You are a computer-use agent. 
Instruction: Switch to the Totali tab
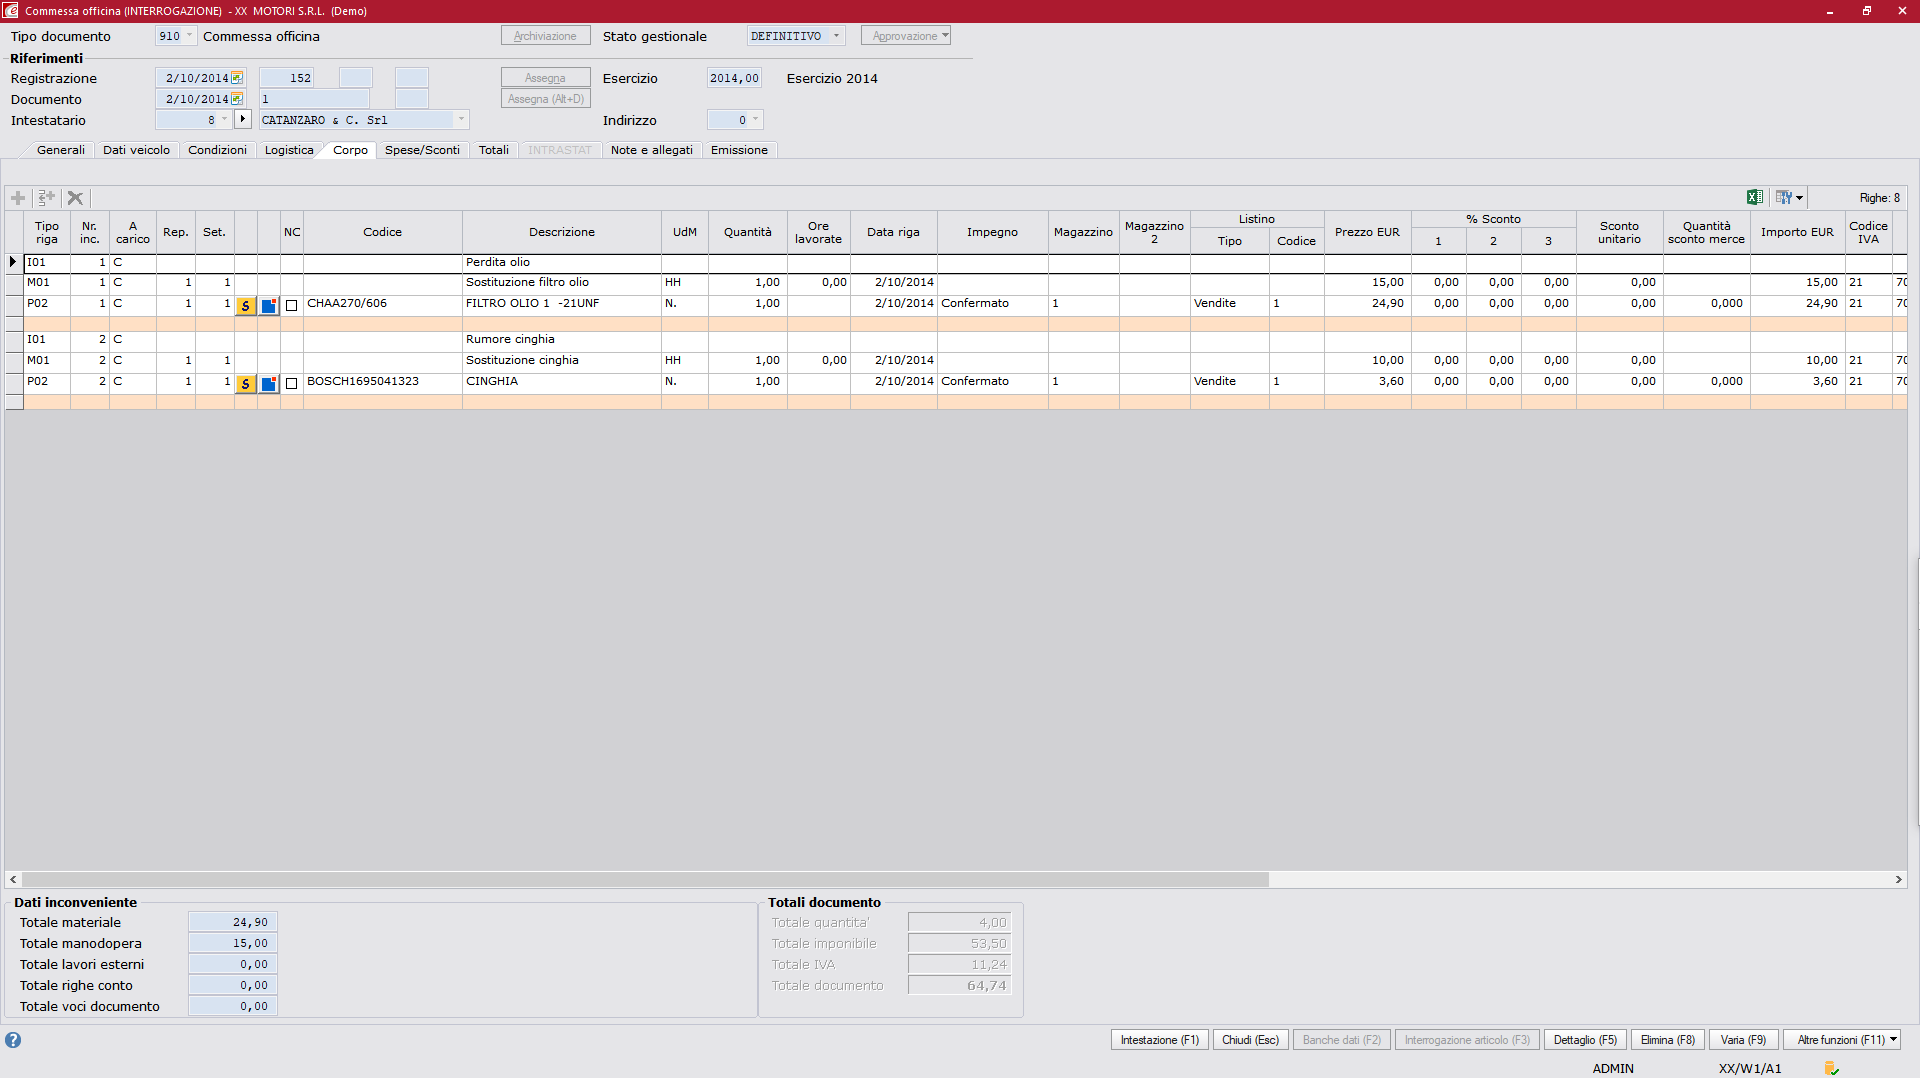coord(493,150)
